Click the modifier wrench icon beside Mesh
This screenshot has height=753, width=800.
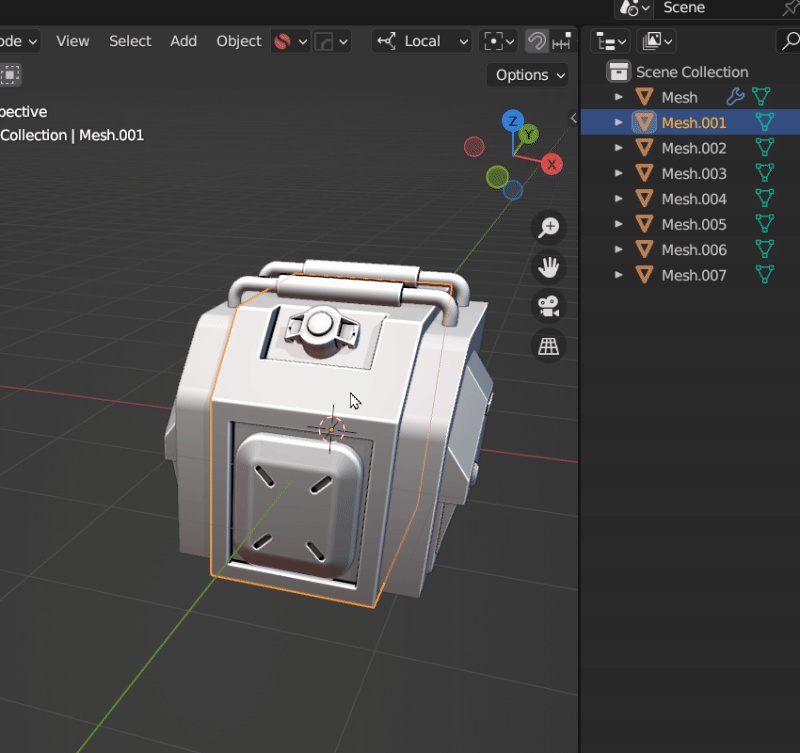click(x=735, y=96)
